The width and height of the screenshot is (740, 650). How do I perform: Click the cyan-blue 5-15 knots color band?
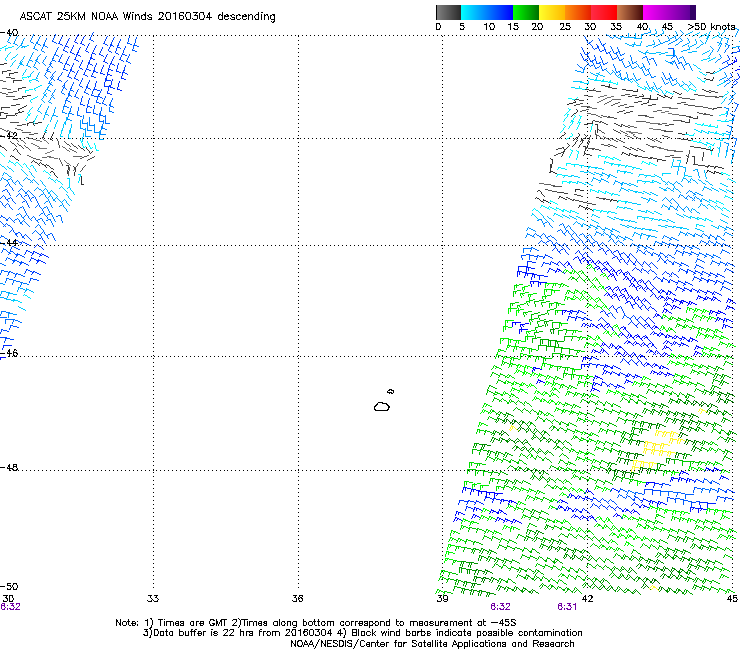point(487,13)
